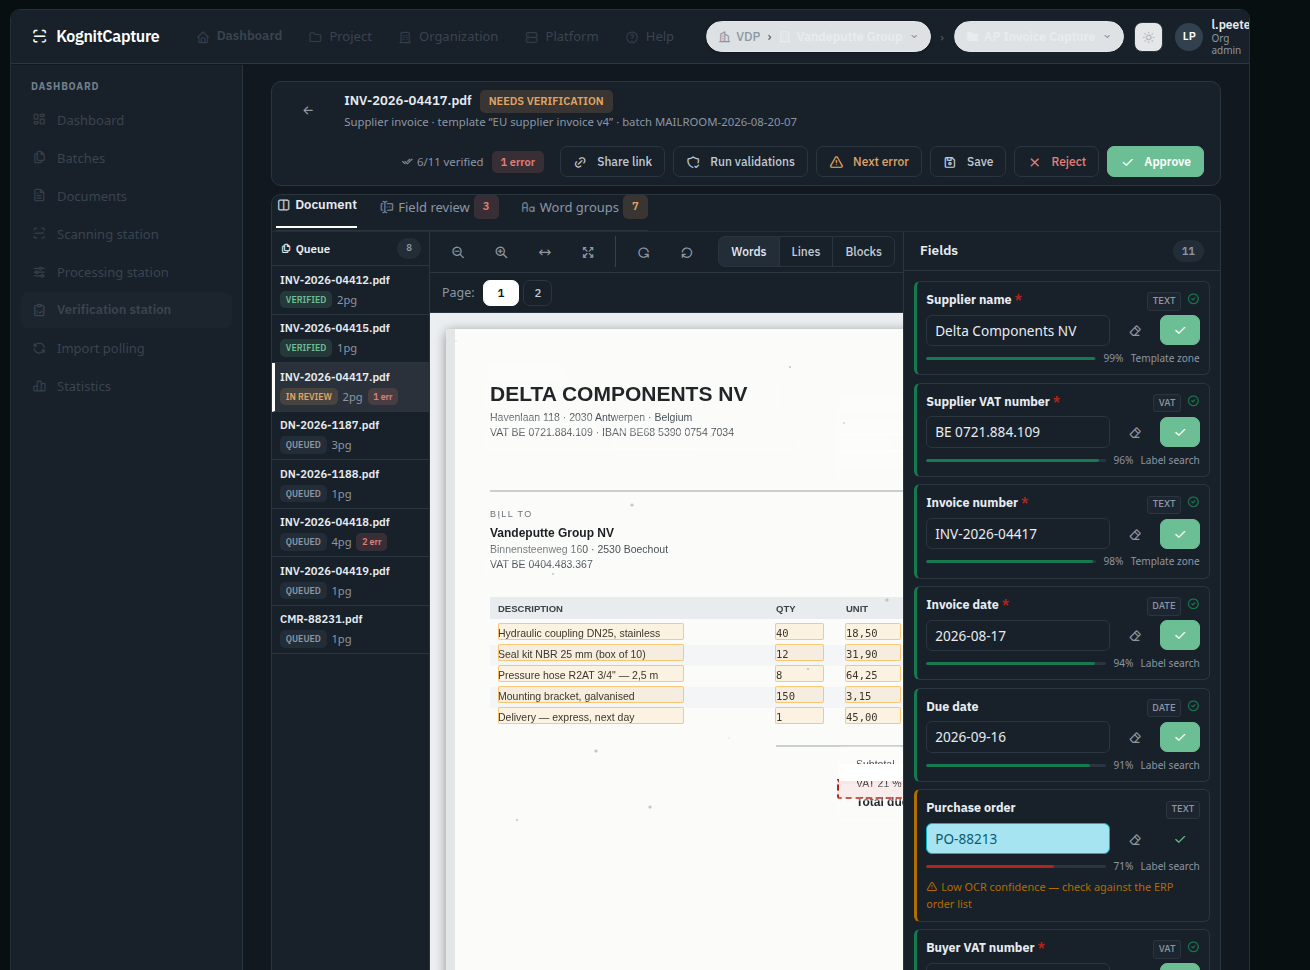Clear the Purchase order field with the eraser
Viewport: 1310px width, 970px height.
(x=1135, y=839)
